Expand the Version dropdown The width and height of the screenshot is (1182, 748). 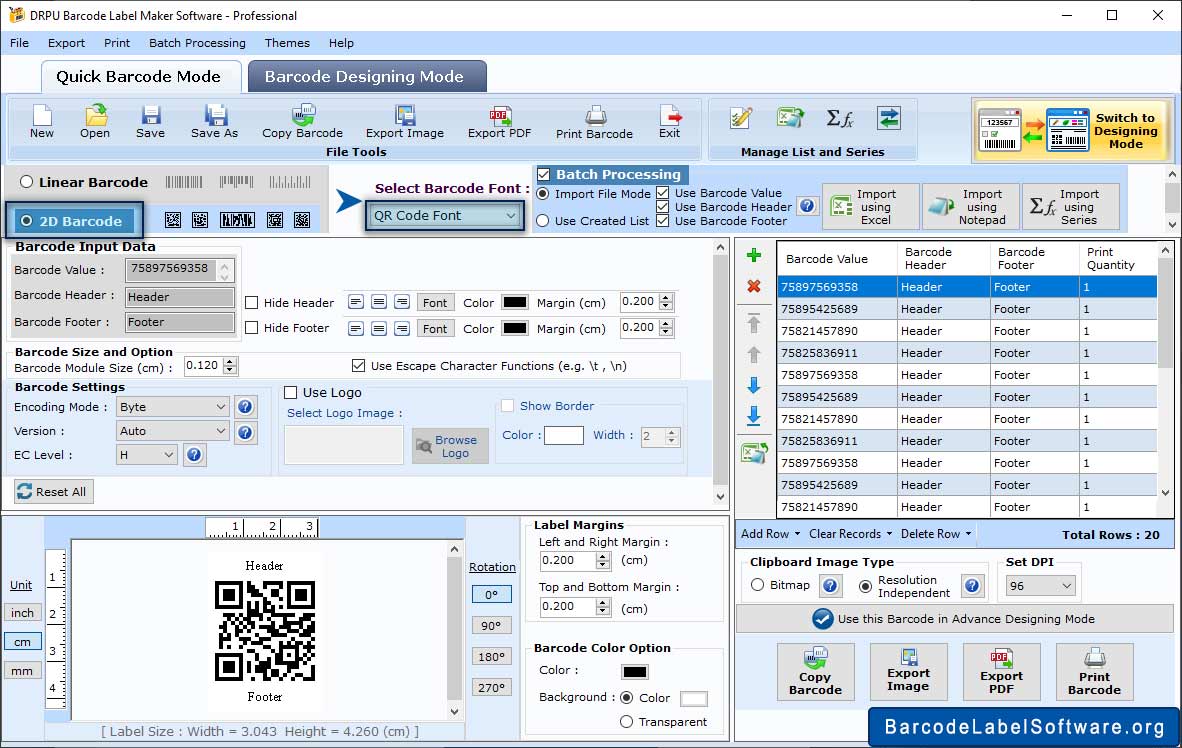173,431
